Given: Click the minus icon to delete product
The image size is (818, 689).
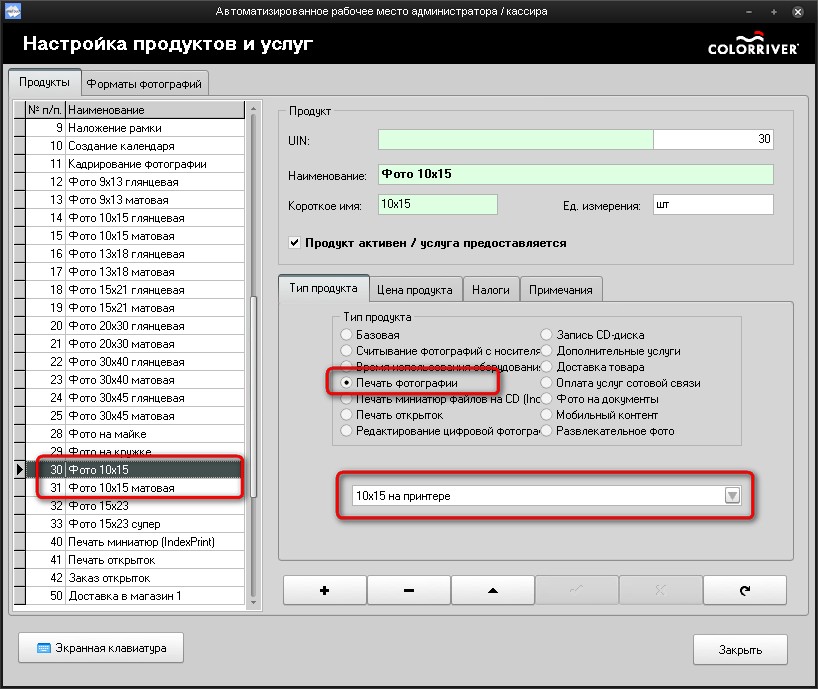Looking at the screenshot, I should pyautogui.click(x=409, y=590).
